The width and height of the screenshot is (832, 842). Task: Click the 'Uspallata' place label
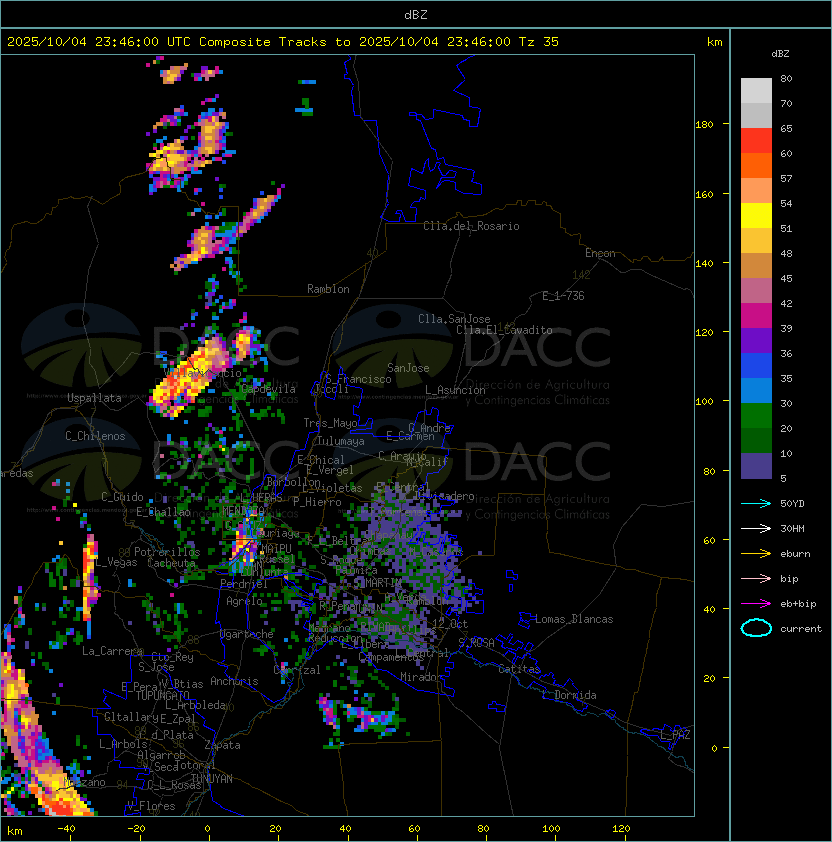click(x=94, y=398)
